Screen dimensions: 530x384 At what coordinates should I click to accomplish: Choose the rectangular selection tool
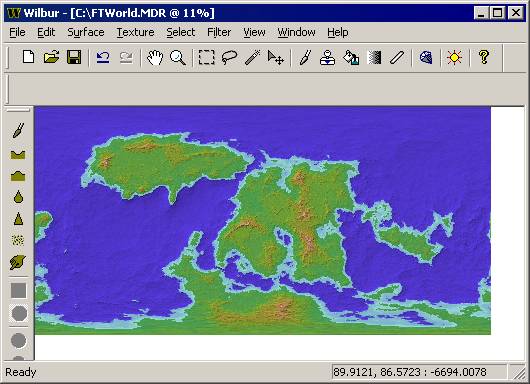click(x=206, y=57)
